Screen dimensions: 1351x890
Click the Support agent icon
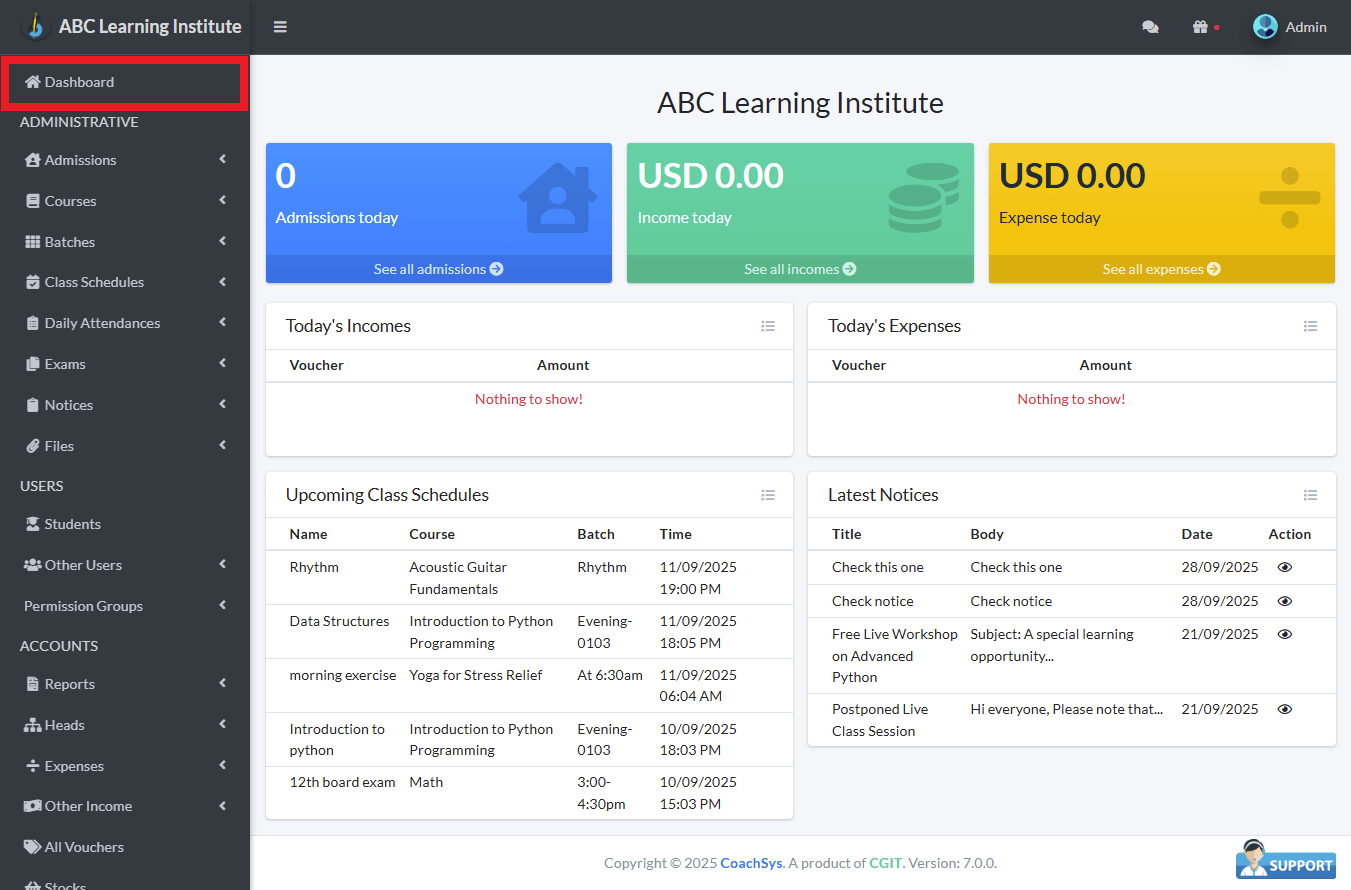point(1286,860)
